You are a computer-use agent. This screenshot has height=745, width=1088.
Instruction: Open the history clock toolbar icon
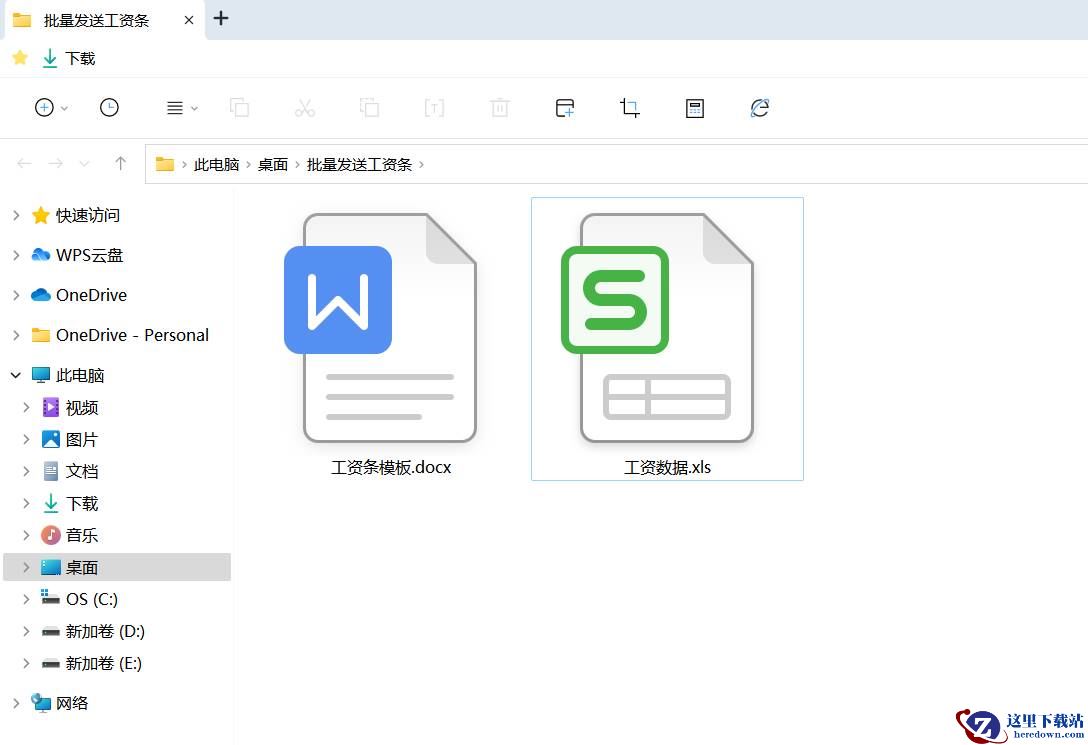[109, 108]
